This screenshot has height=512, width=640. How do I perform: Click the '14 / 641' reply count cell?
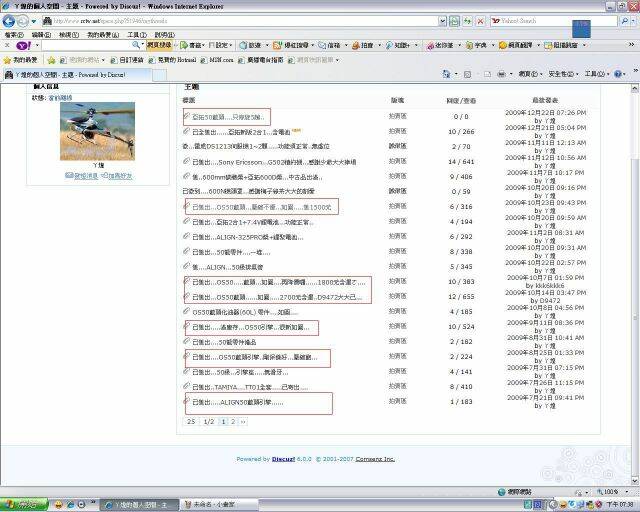pos(461,162)
